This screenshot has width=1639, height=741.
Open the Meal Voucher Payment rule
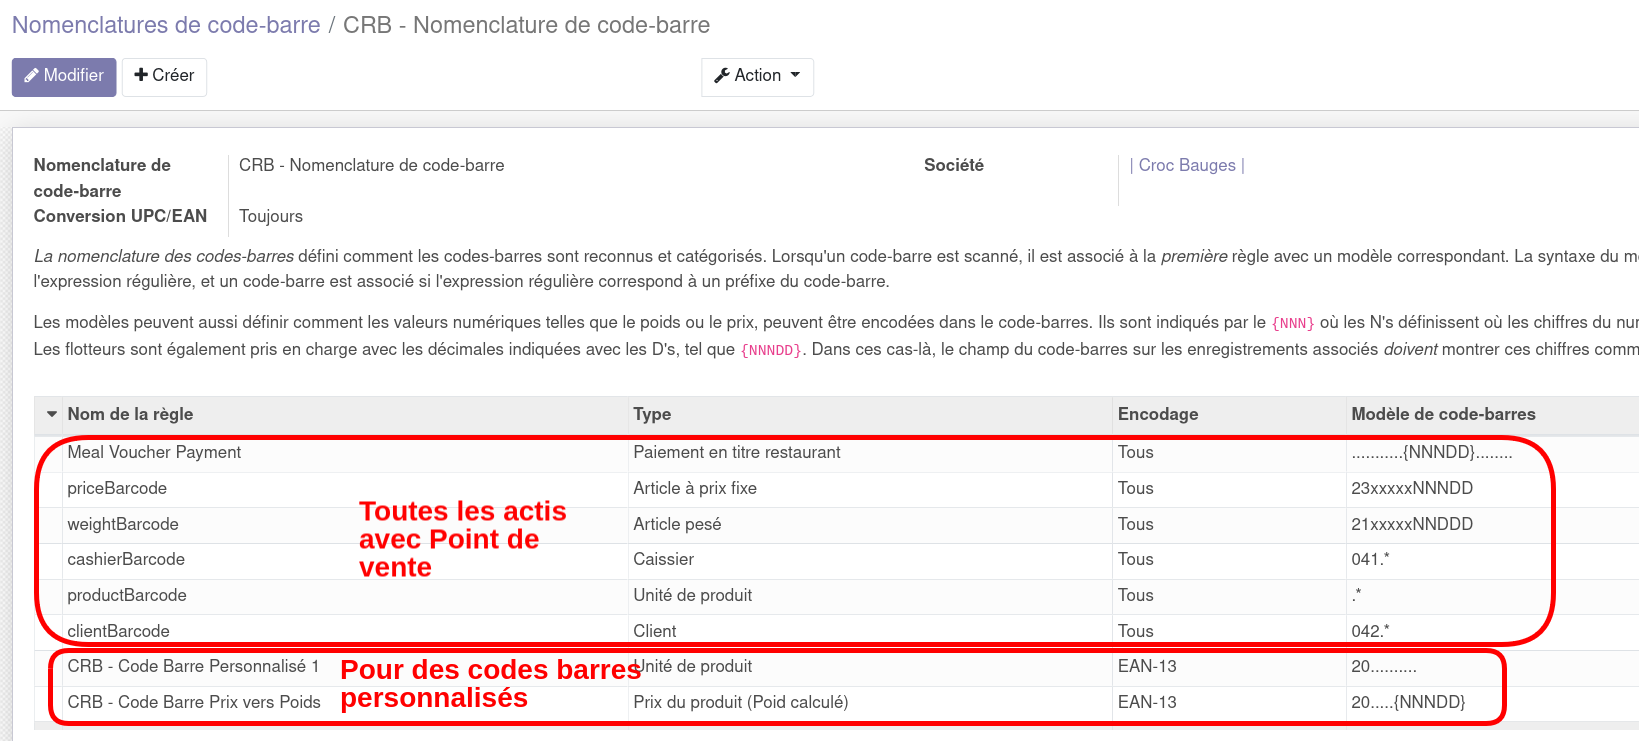coord(154,452)
